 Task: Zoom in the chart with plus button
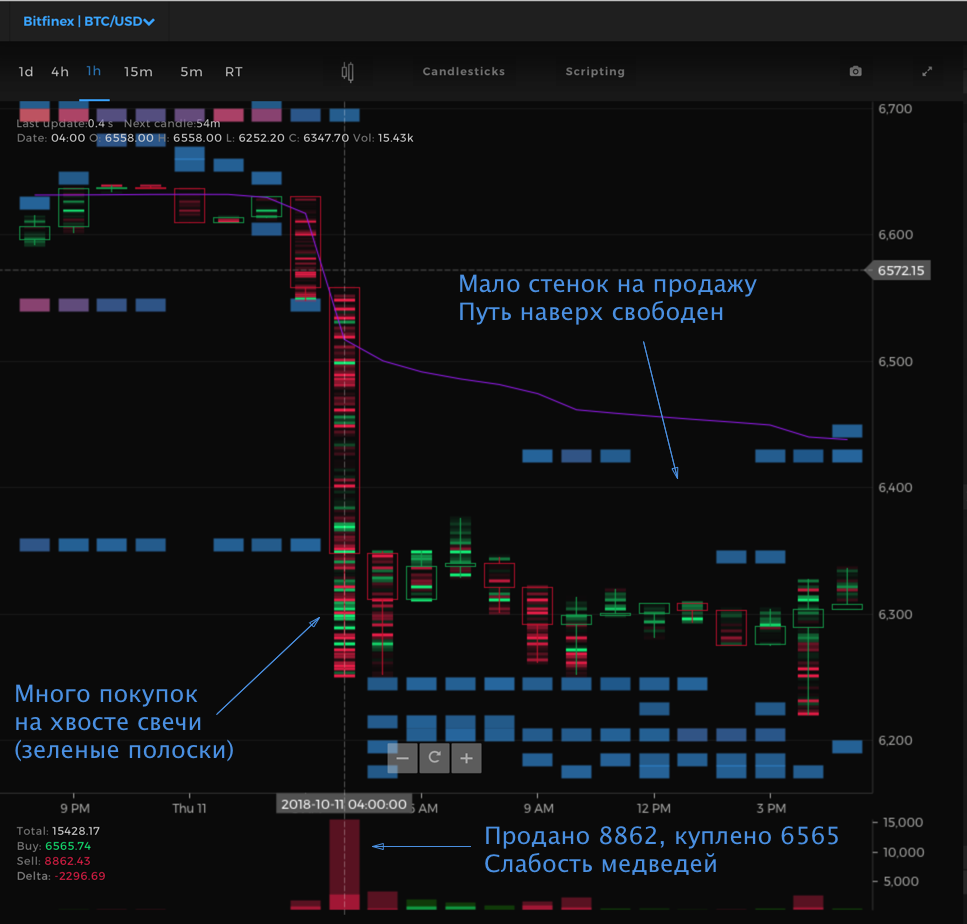[x=466, y=758]
